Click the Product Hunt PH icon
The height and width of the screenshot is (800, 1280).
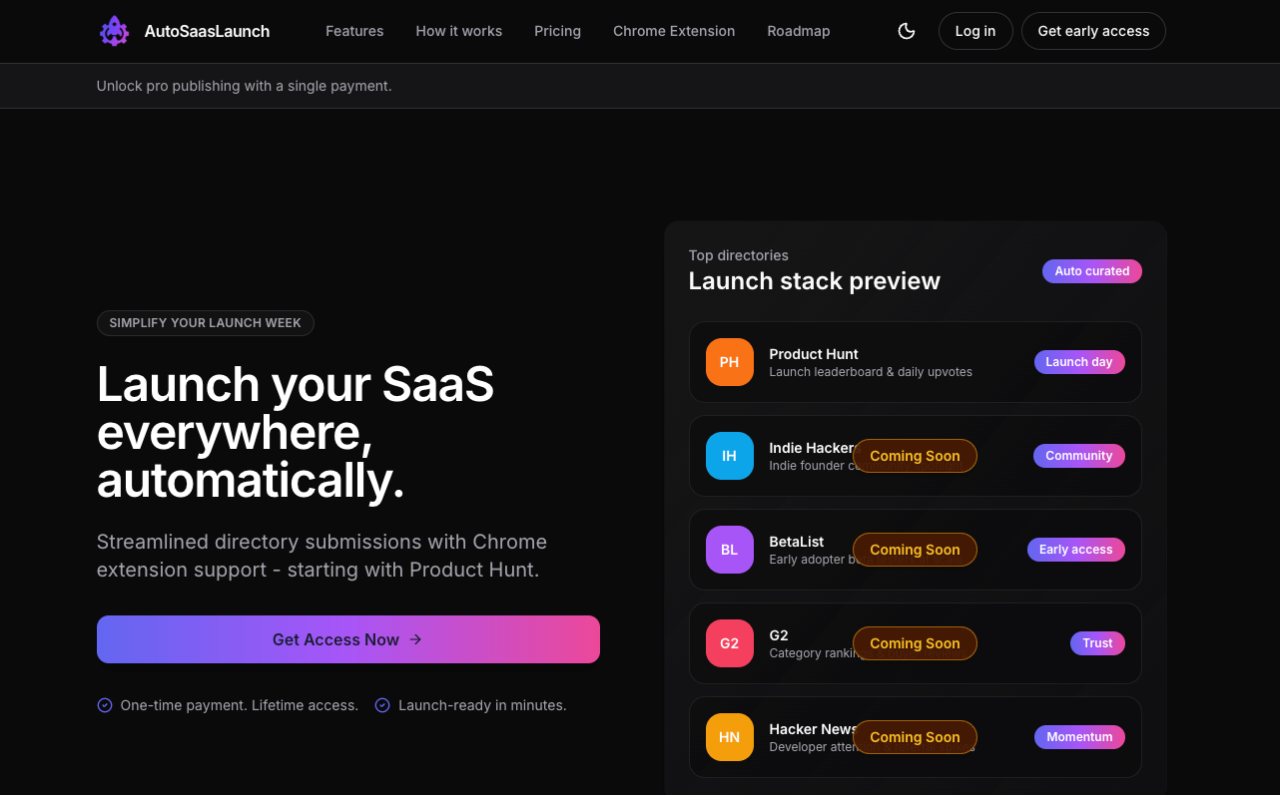tap(729, 362)
